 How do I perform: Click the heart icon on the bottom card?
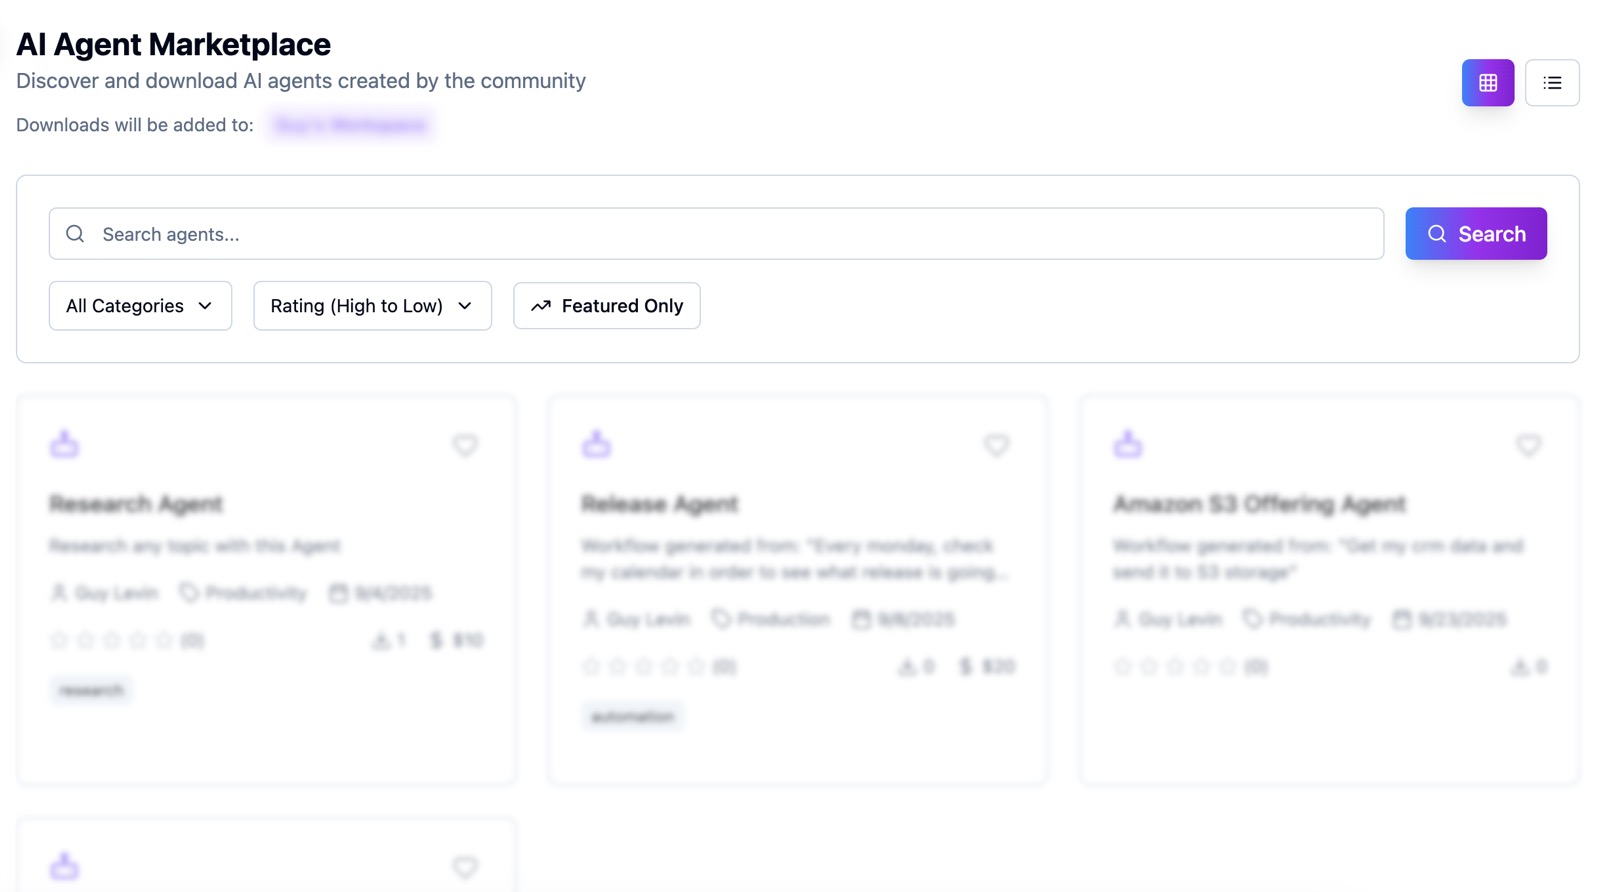(x=465, y=867)
